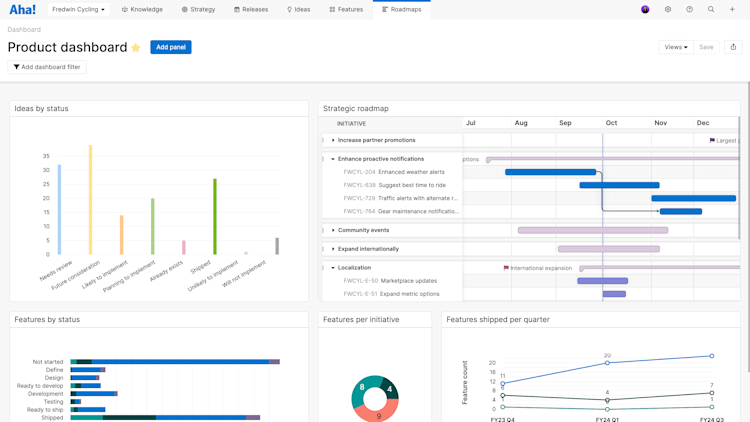Click the Traffic alerts blue timeline bar

(x=694, y=198)
